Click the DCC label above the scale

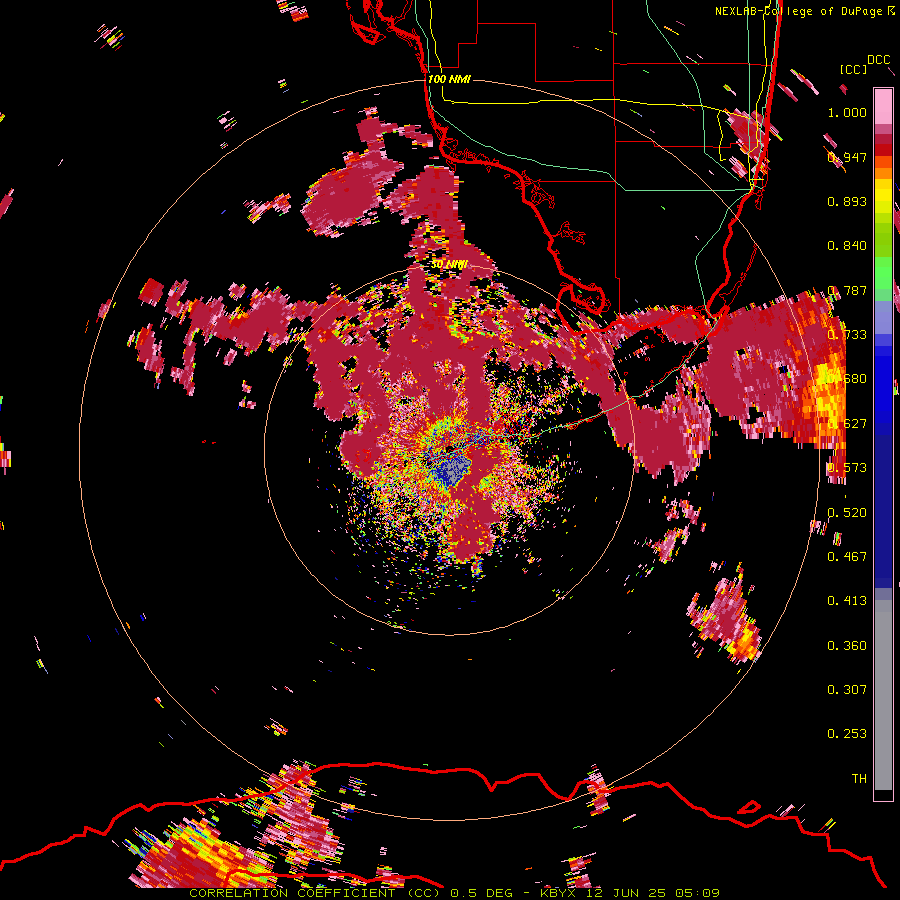879,60
